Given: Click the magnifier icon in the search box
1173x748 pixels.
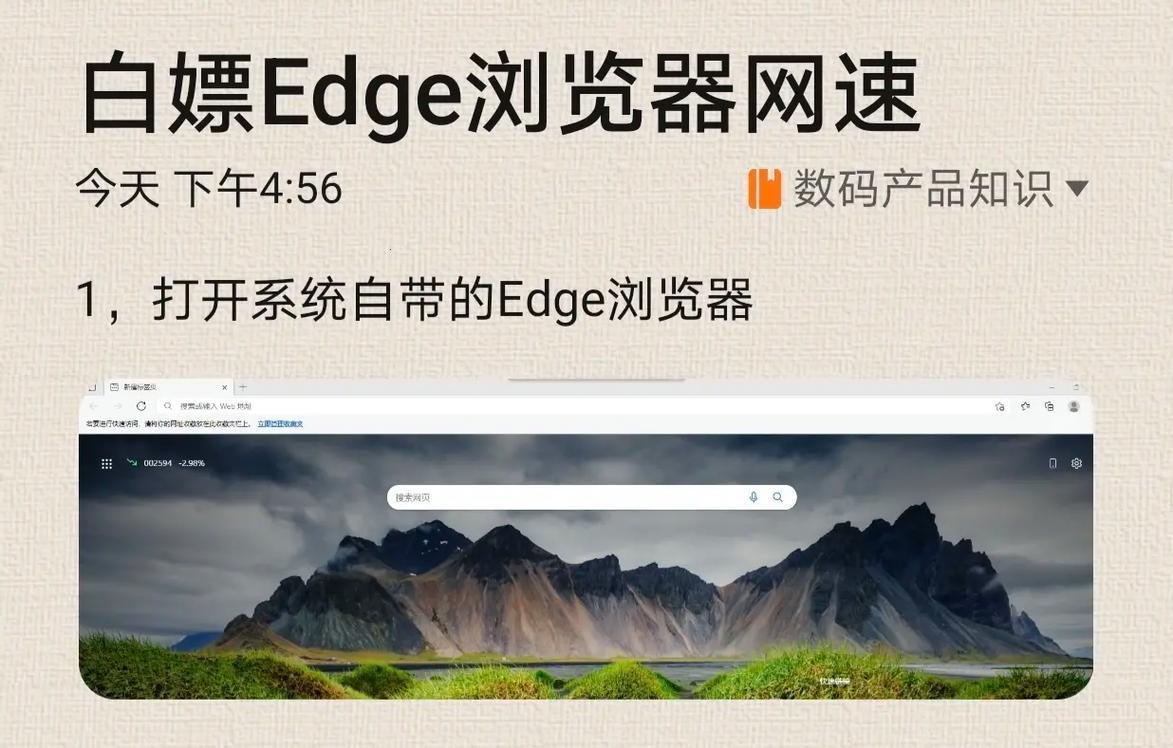Looking at the screenshot, I should (778, 497).
